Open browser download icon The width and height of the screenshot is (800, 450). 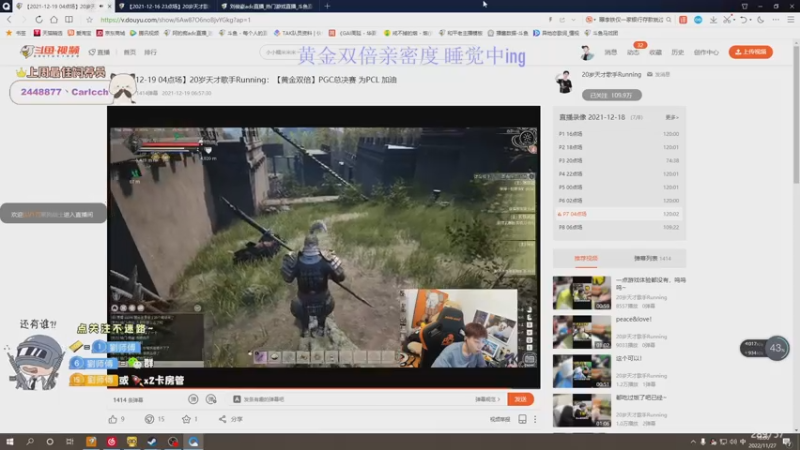(x=713, y=20)
